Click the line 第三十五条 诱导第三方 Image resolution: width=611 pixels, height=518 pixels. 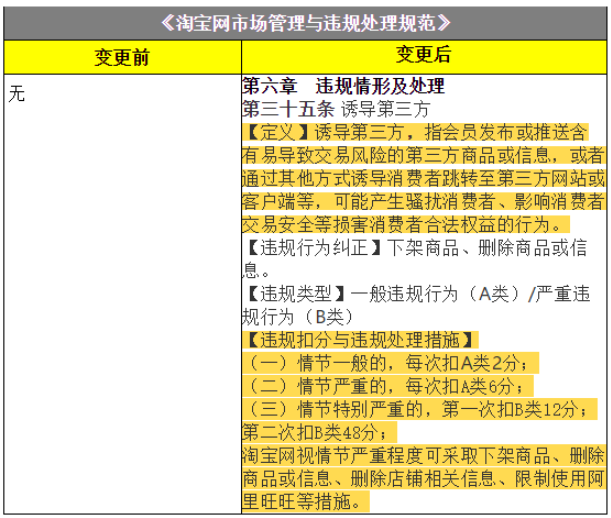click(336, 109)
